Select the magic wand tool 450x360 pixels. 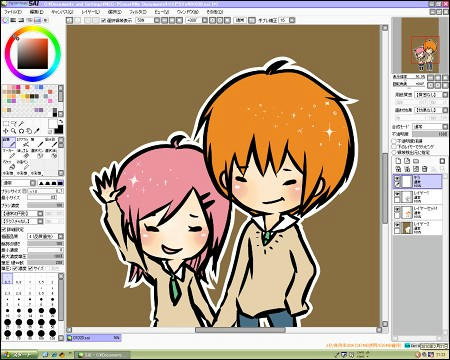coord(21,124)
